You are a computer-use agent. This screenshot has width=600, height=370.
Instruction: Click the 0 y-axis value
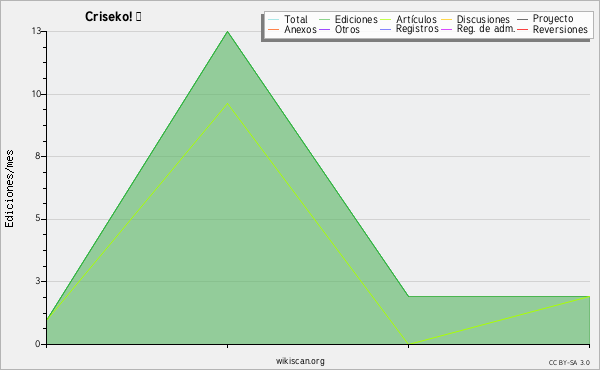[38, 344]
